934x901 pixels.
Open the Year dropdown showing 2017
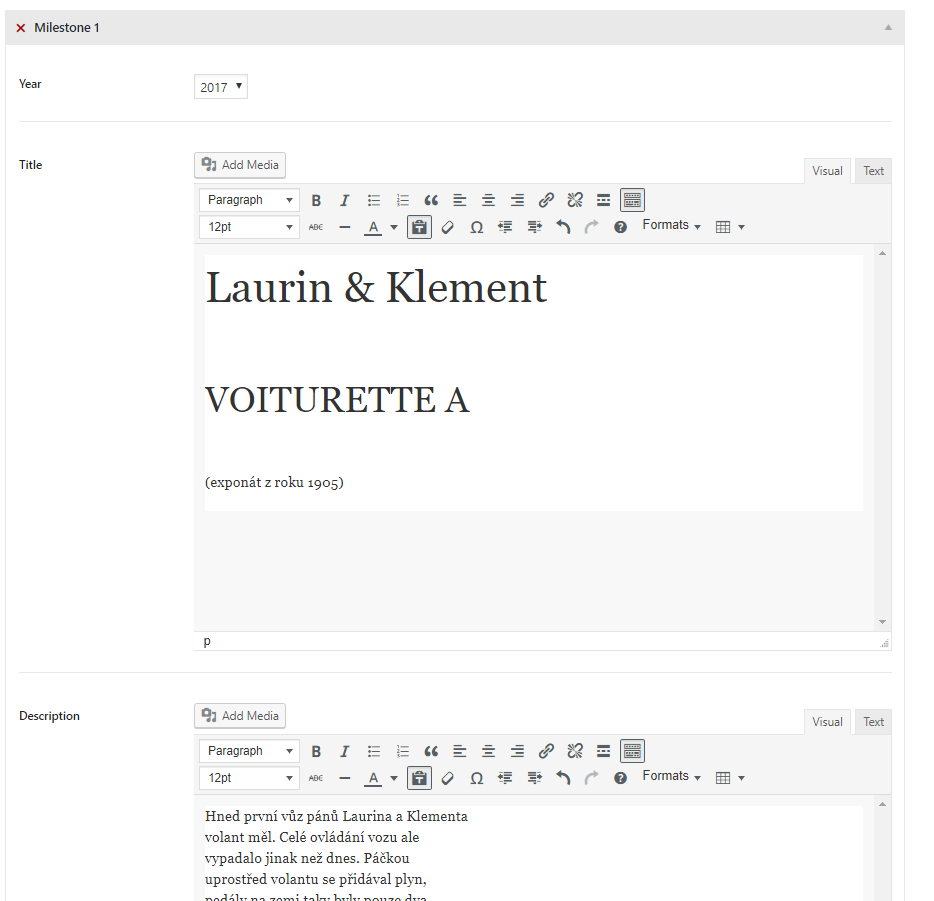[221, 87]
